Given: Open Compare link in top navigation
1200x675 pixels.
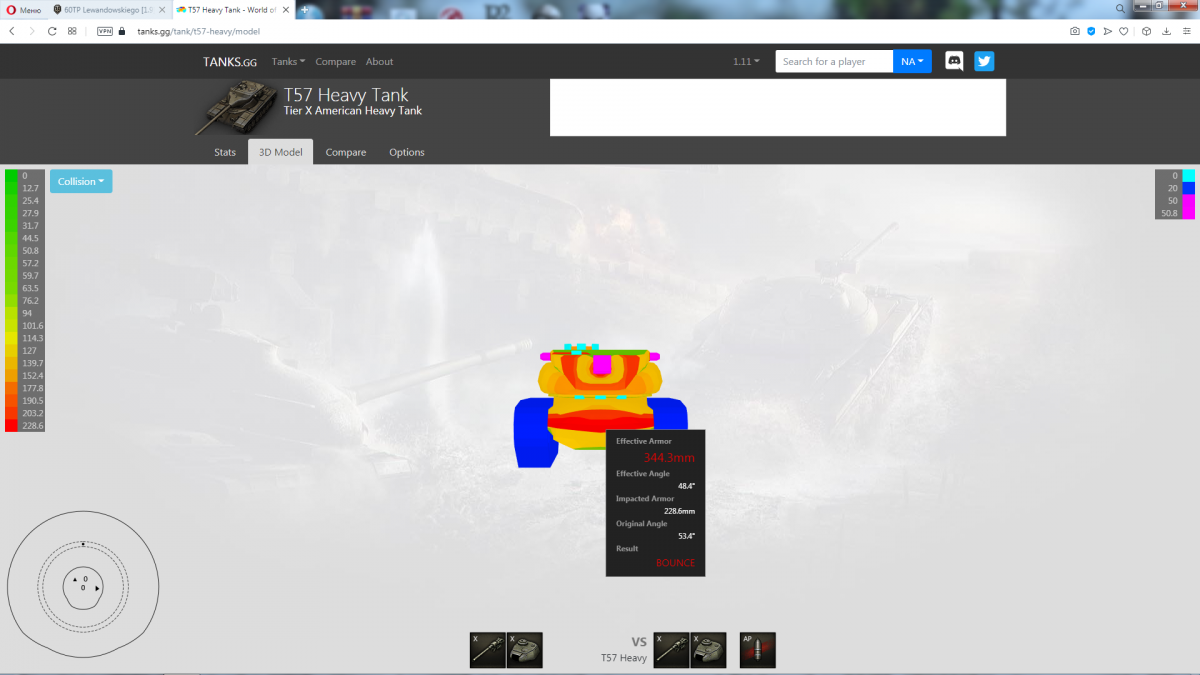Looking at the screenshot, I should click(x=336, y=61).
